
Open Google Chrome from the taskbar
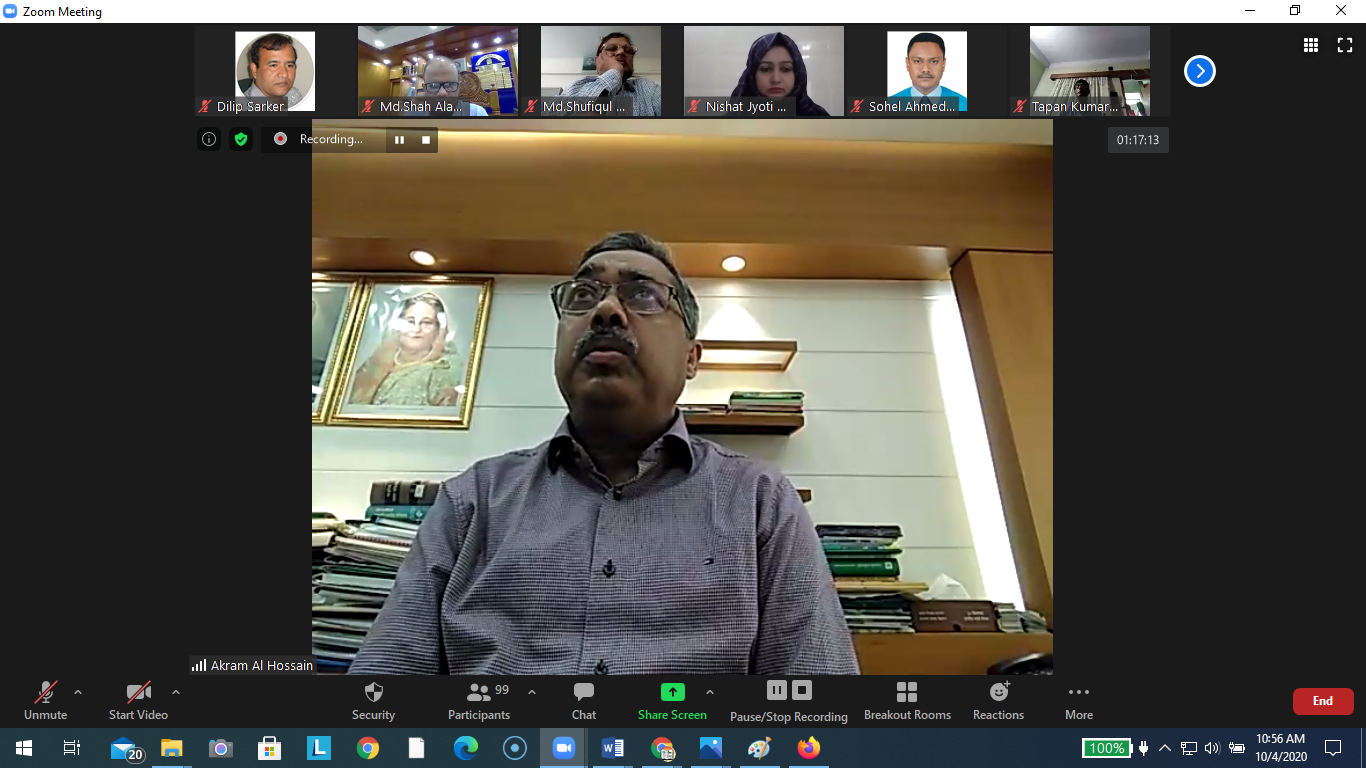coord(368,748)
